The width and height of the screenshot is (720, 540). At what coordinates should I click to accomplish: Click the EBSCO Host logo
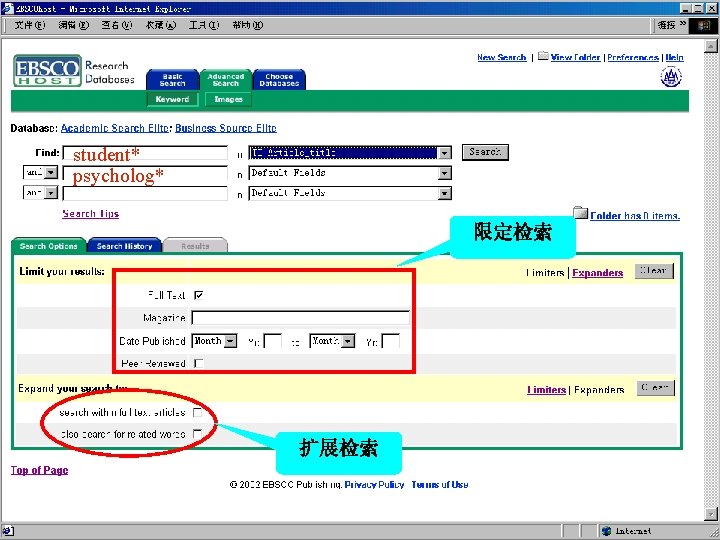click(x=48, y=70)
